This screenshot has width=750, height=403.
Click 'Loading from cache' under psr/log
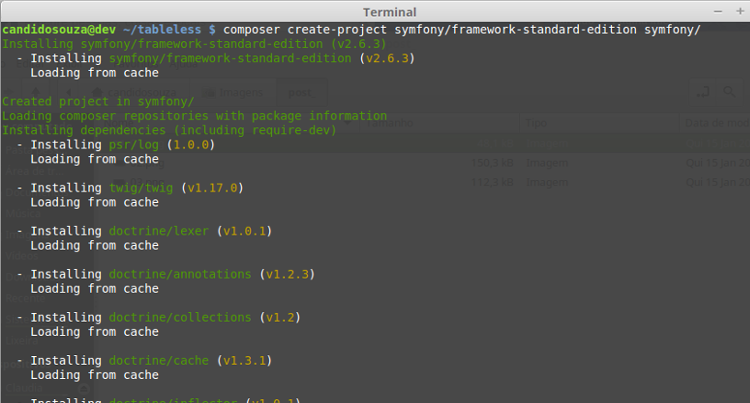95,159
